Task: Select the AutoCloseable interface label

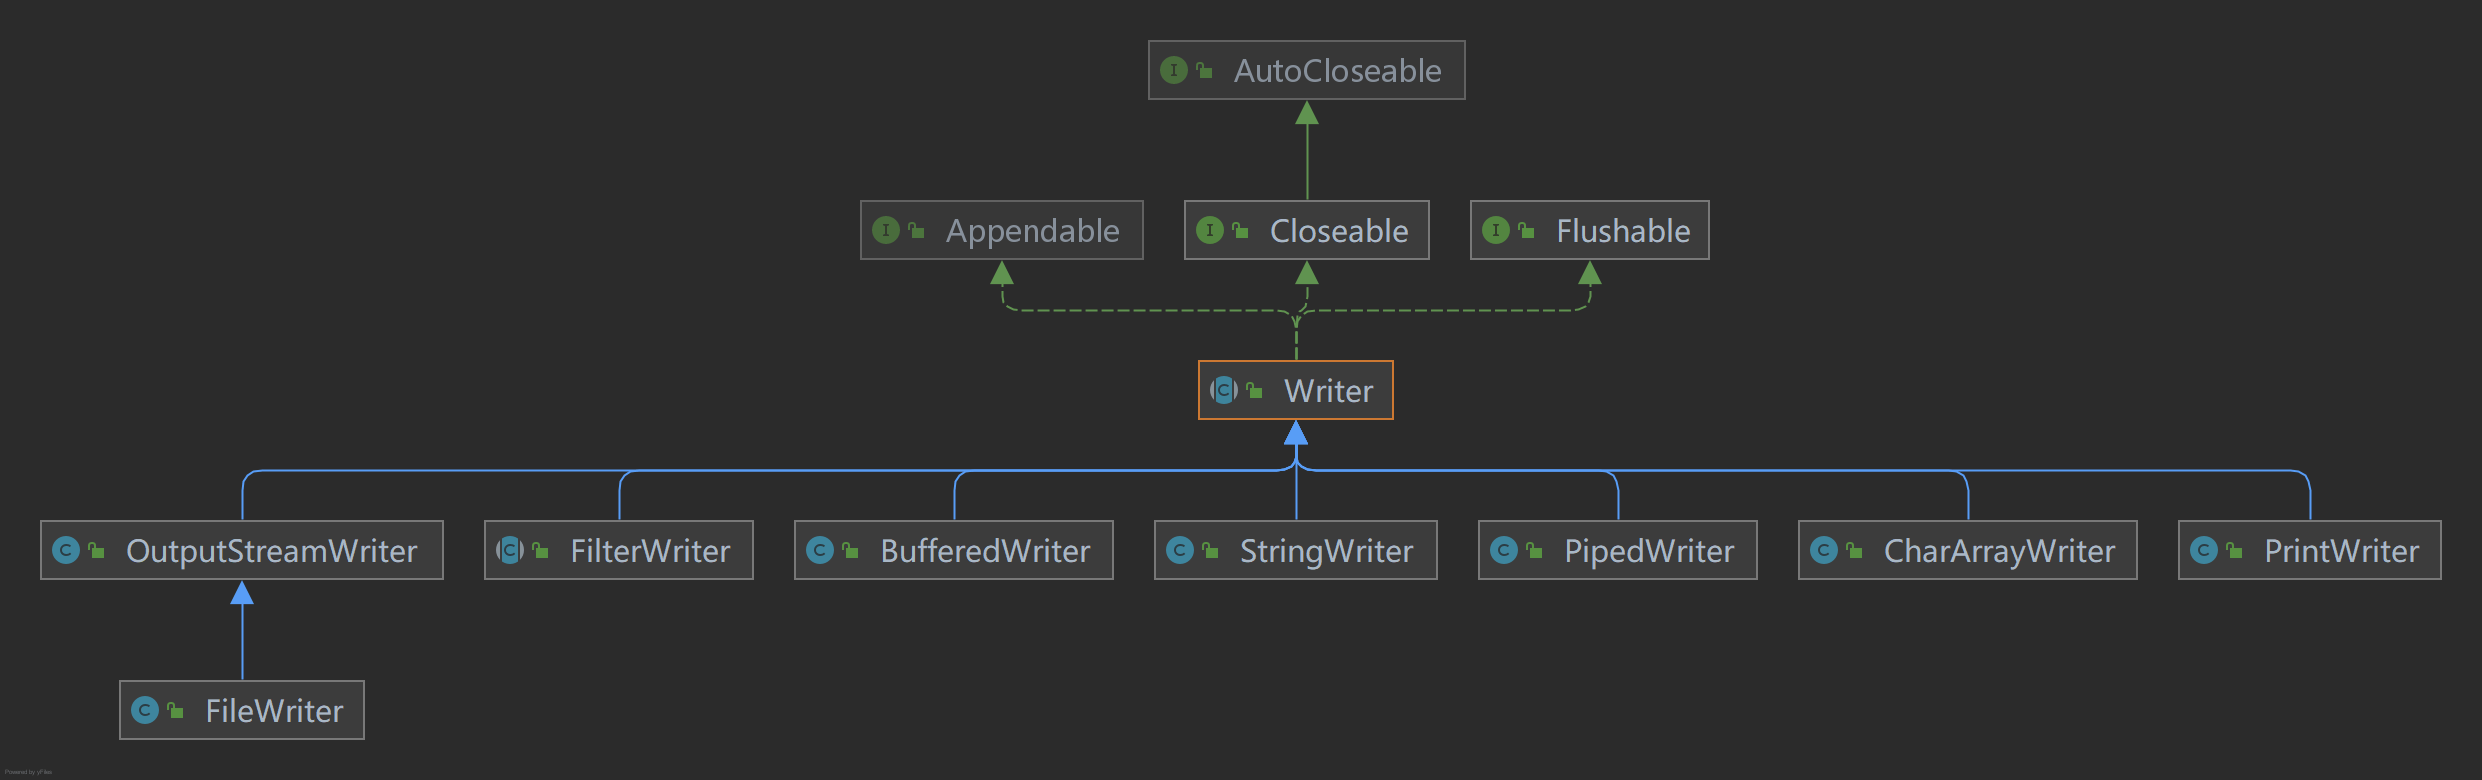Action: (x=1337, y=71)
